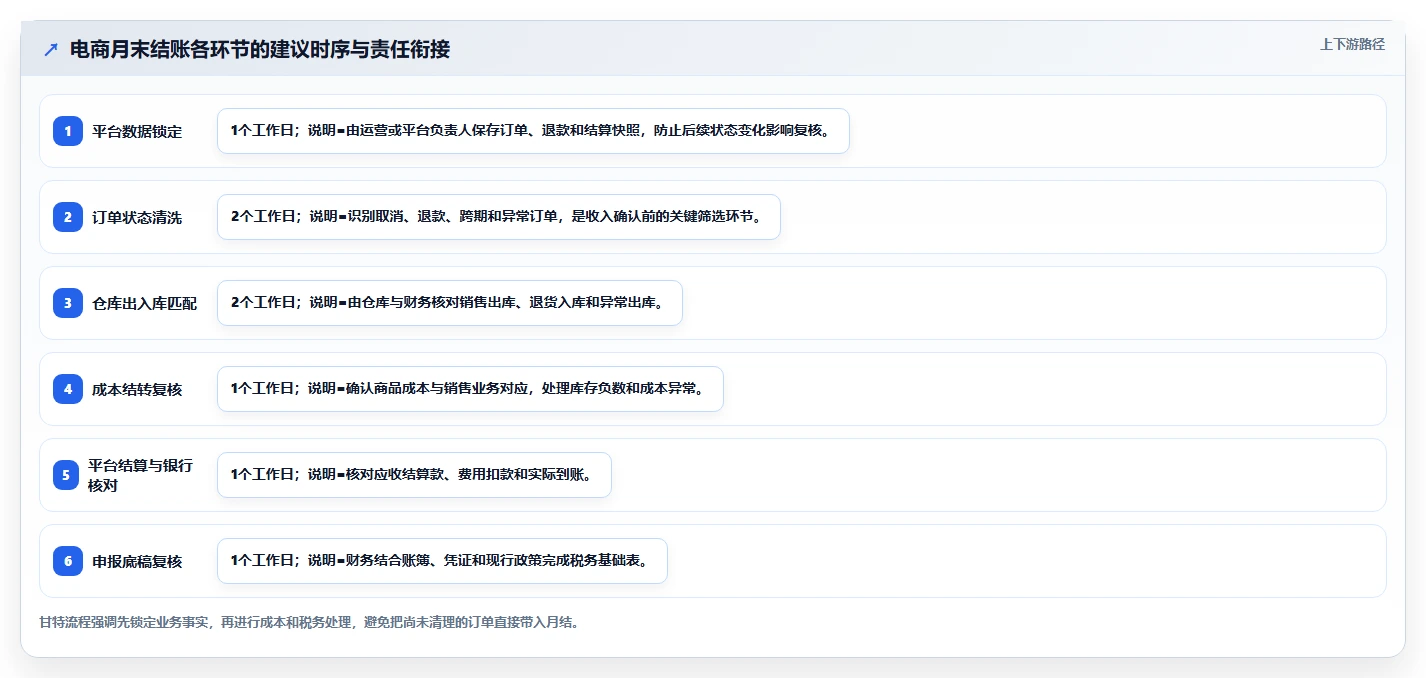Open the description box about 识别取消、退款、跨期和异常订单
The height and width of the screenshot is (678, 1426).
tap(499, 217)
